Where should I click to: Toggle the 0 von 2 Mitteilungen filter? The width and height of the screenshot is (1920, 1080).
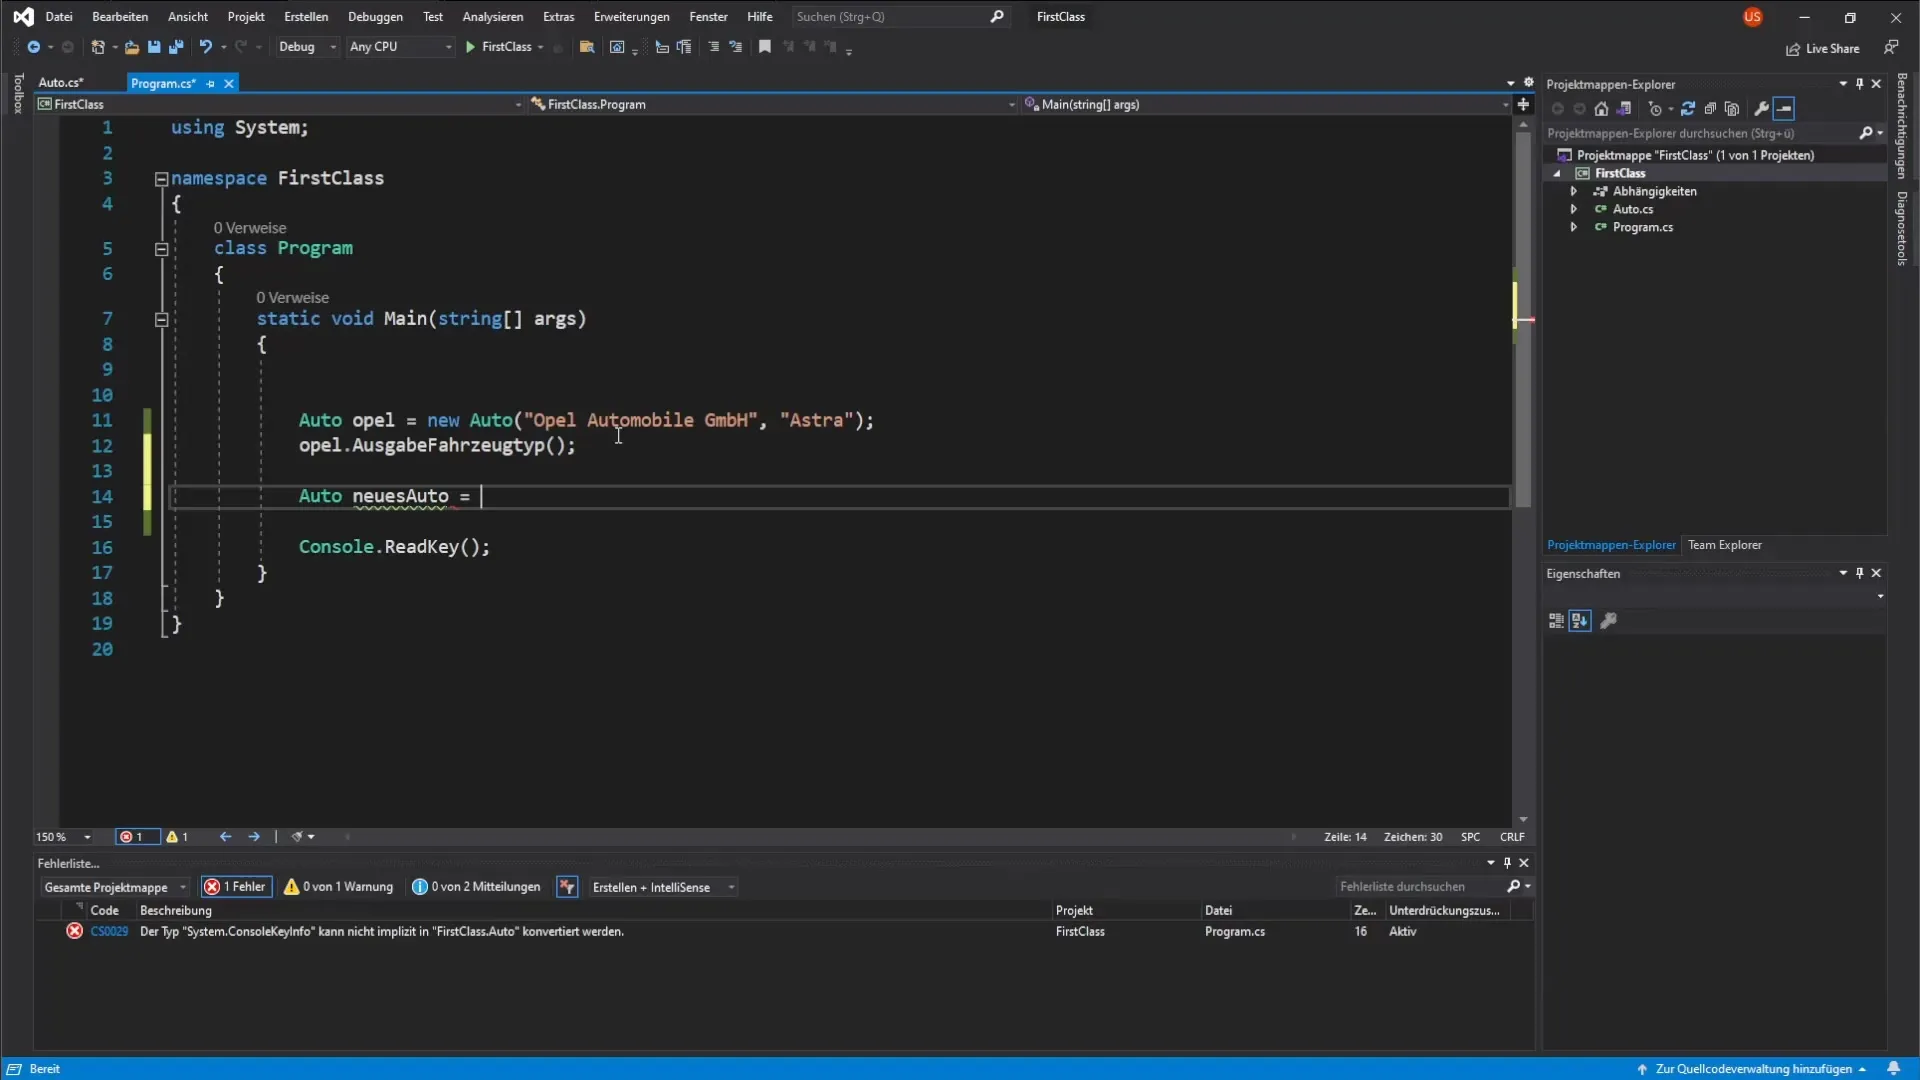pos(476,887)
